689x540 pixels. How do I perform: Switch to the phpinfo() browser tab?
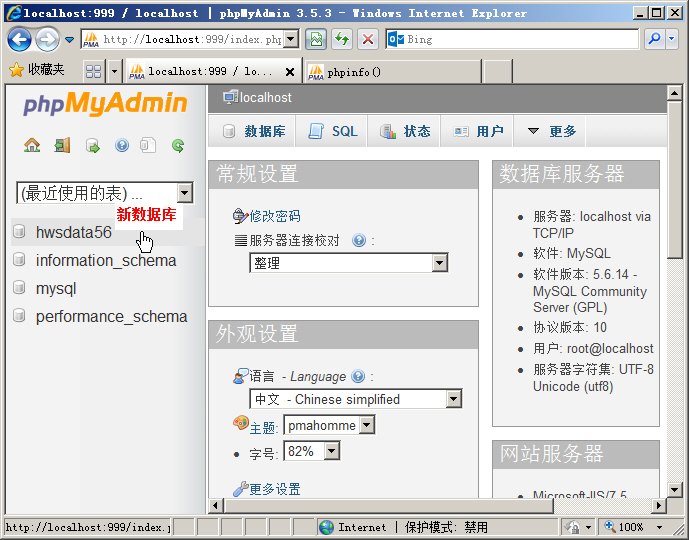[393, 72]
